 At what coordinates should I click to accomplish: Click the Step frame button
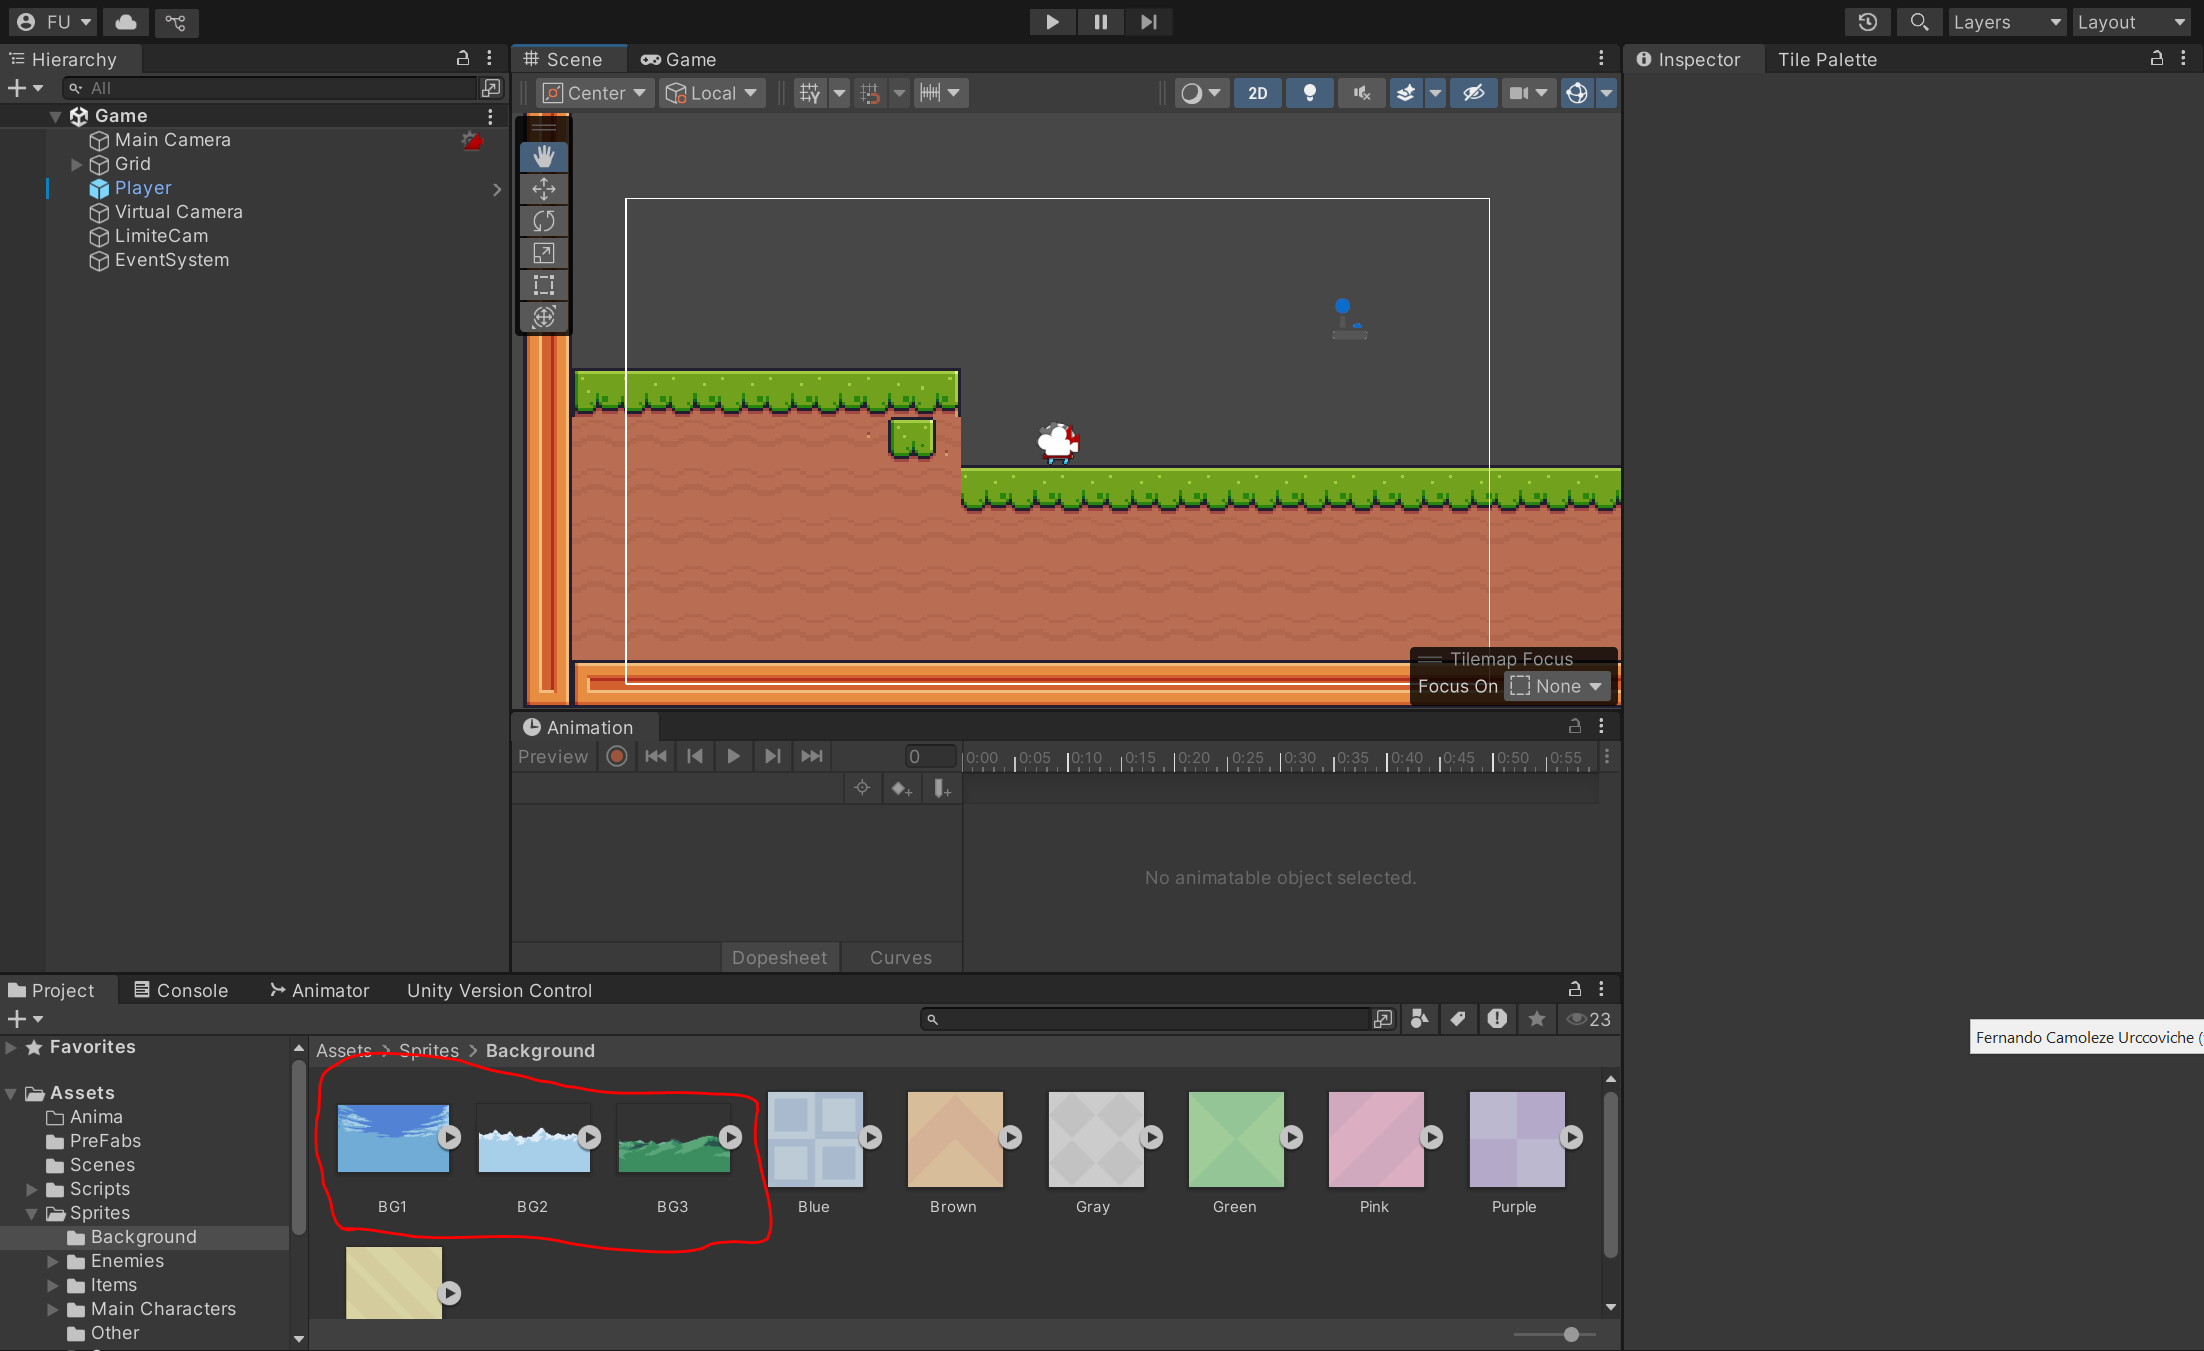[x=1148, y=22]
